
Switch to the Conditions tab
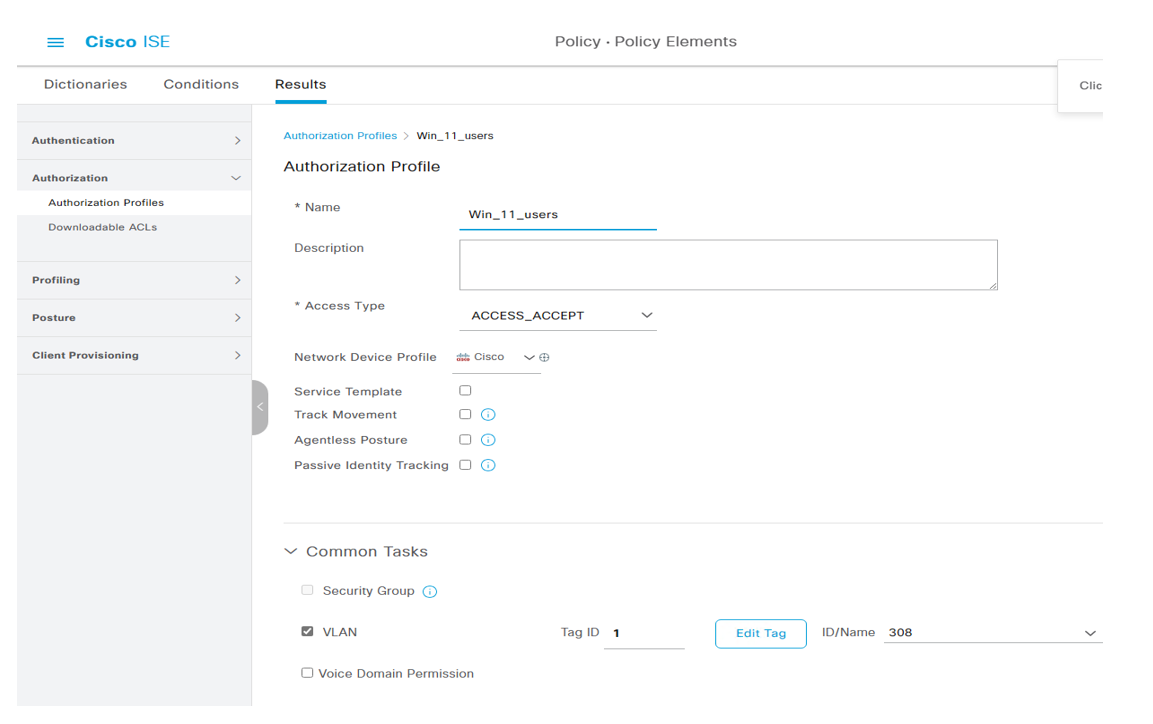(200, 84)
